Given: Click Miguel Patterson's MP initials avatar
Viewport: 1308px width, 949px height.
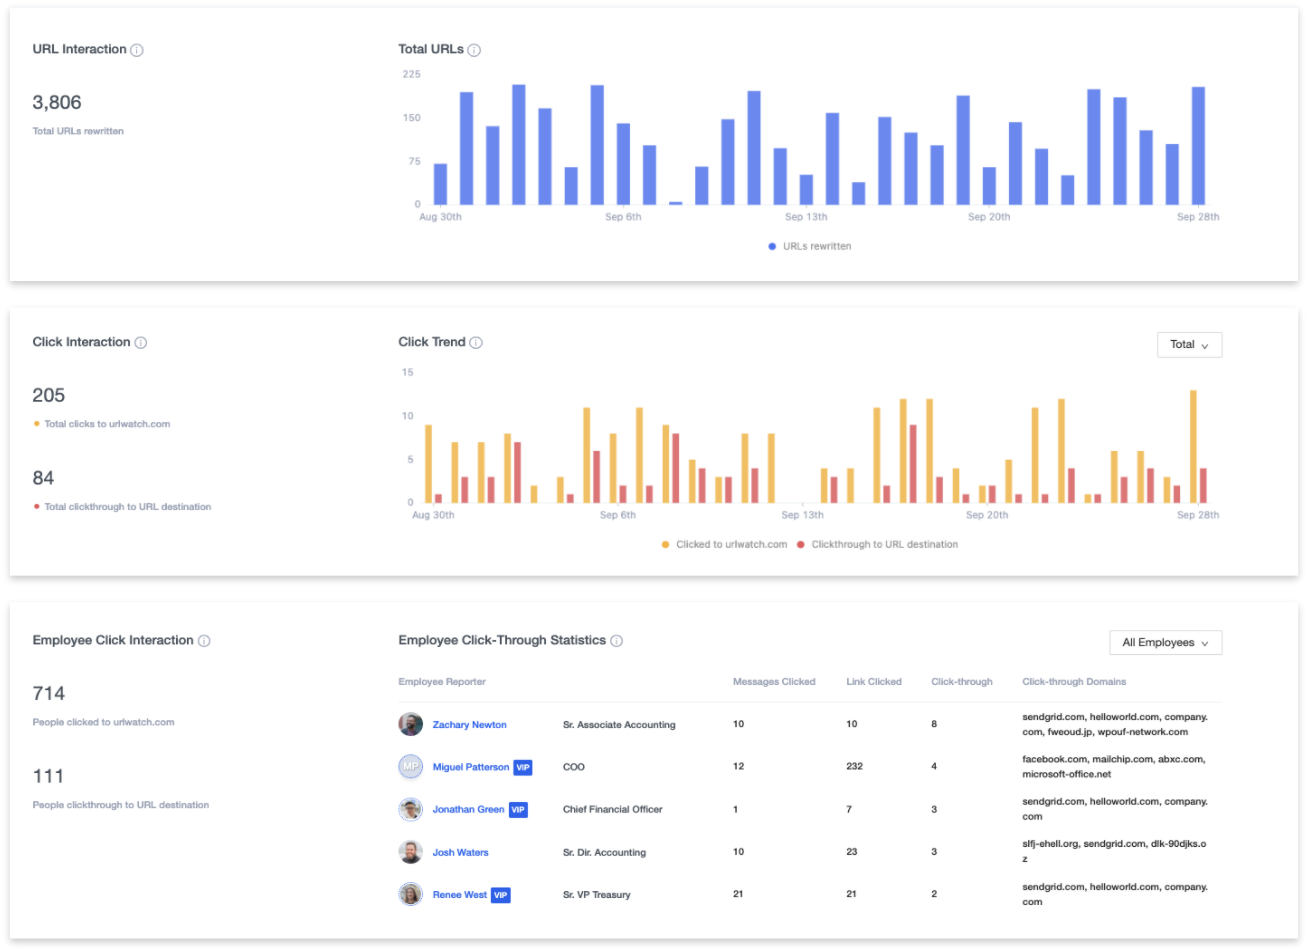Looking at the screenshot, I should [x=411, y=767].
